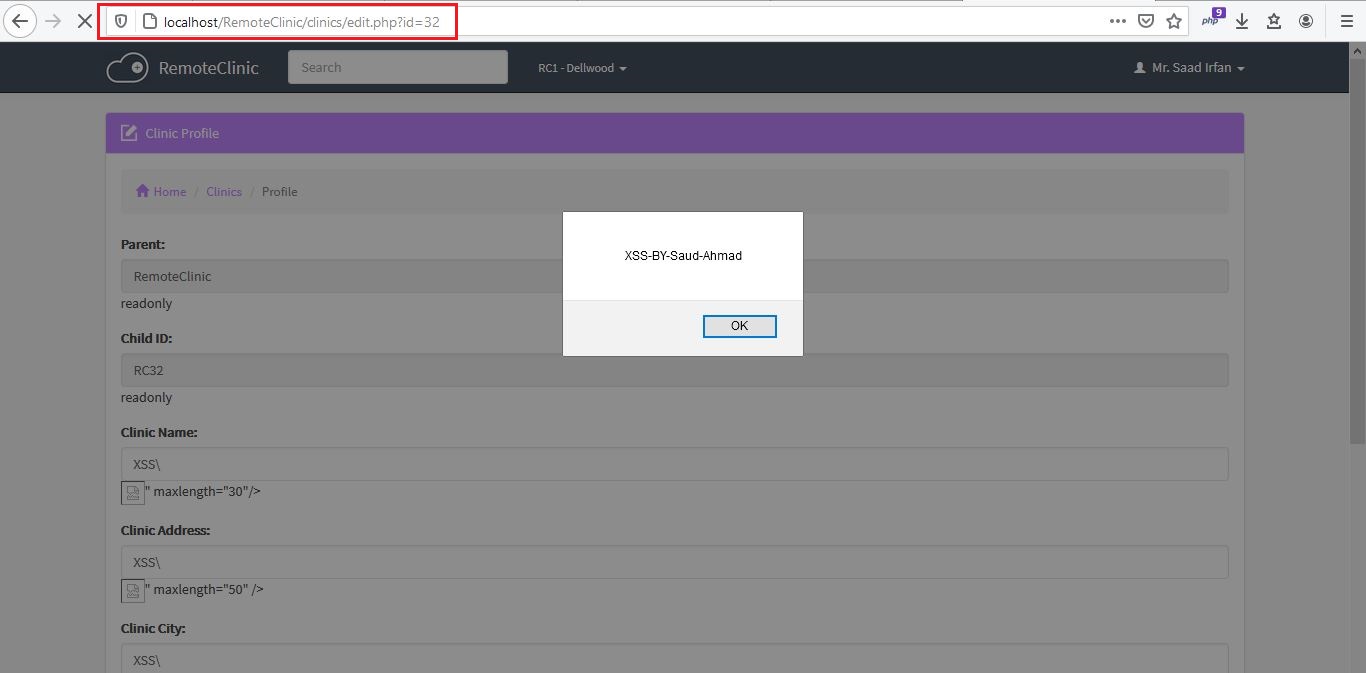The image size is (1366, 673).
Task: Click the Parent field showing RemoteClinic
Action: 675,276
